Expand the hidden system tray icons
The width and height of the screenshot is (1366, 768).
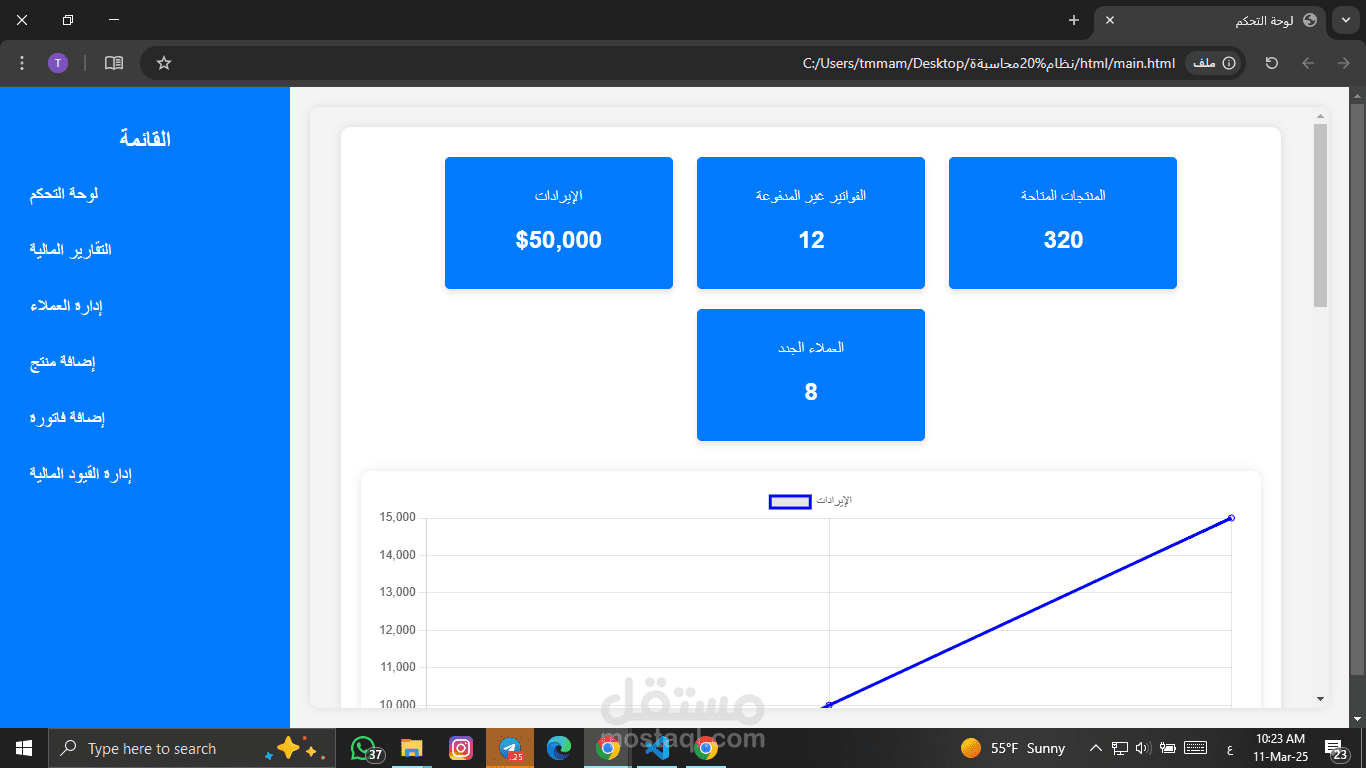tap(1096, 748)
